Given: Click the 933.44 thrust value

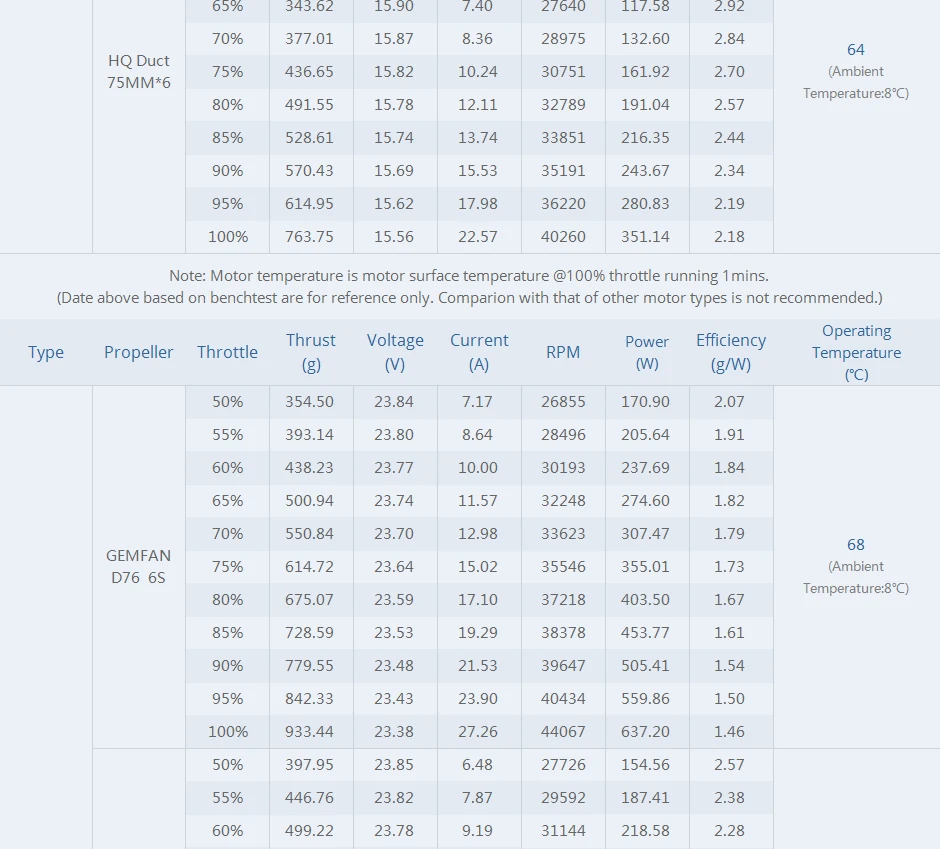Looking at the screenshot, I should [309, 731].
